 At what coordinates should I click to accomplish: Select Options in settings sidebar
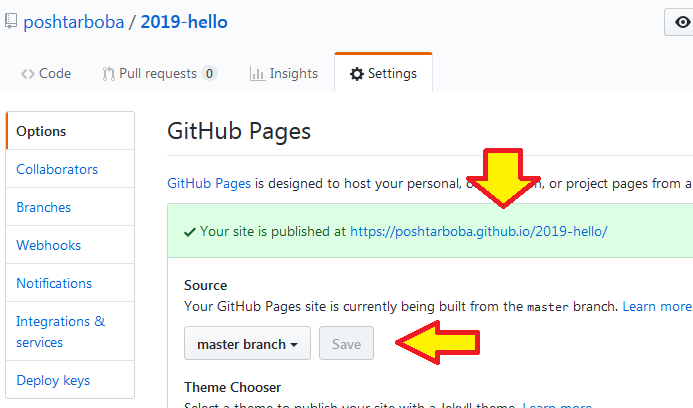70,131
